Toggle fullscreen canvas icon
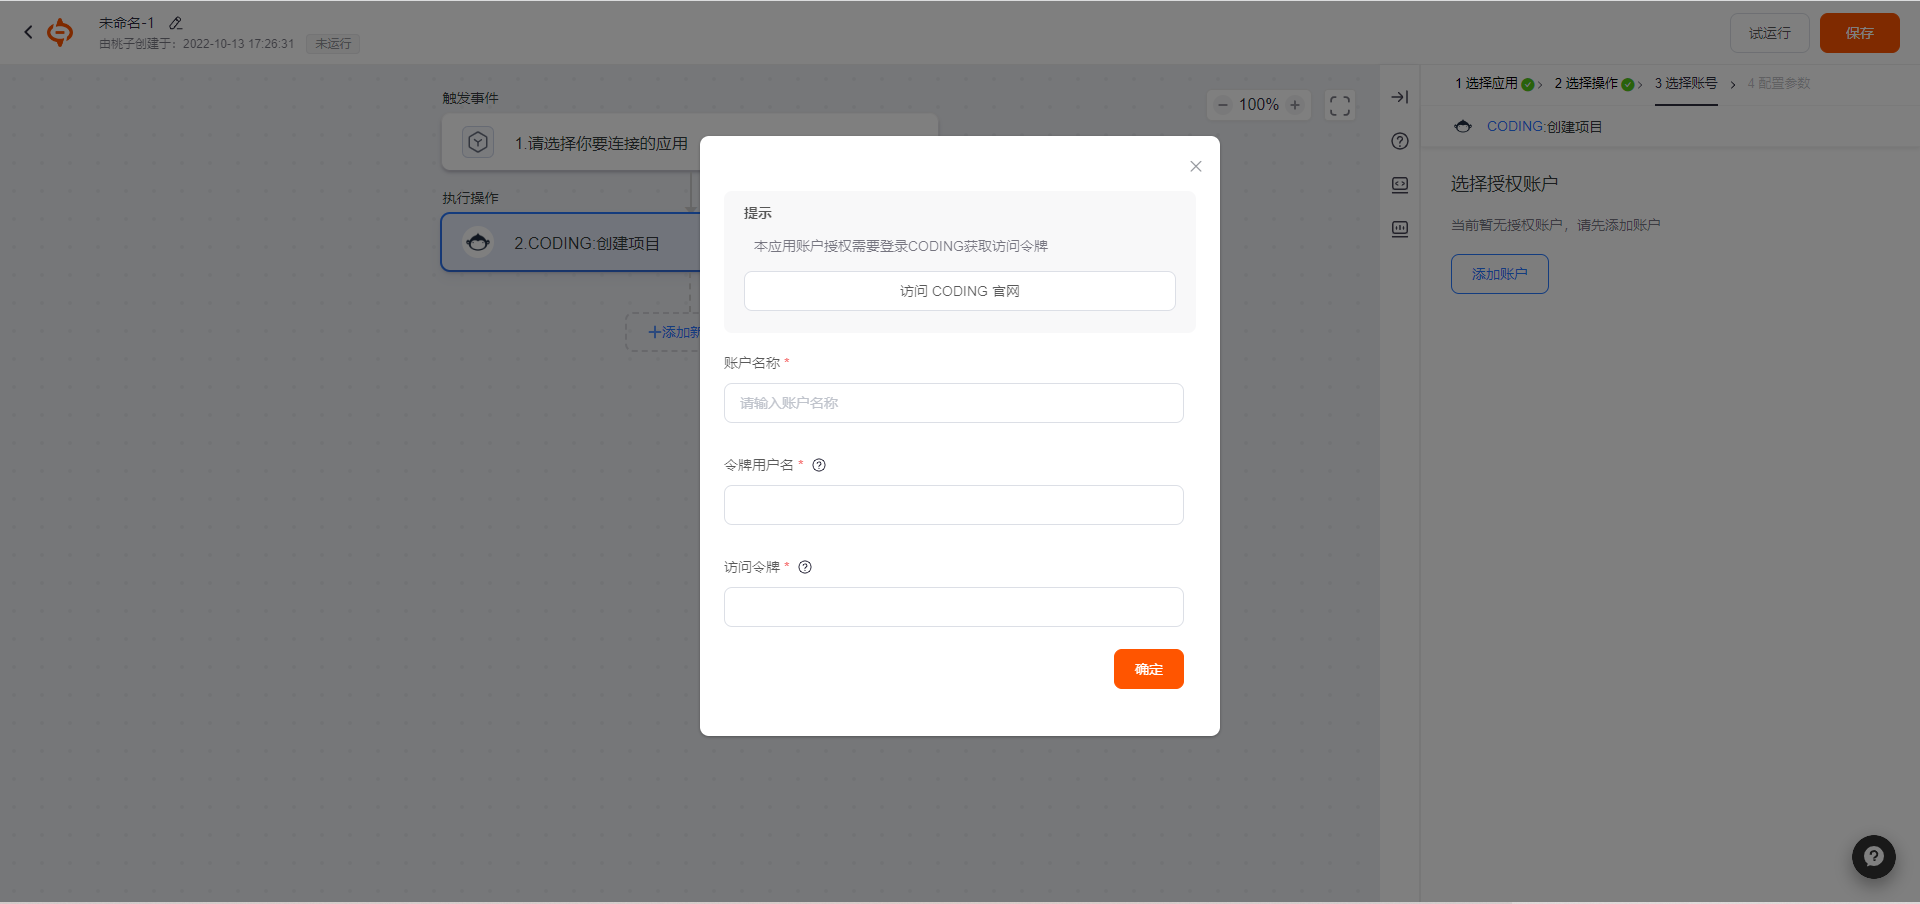1920x904 pixels. click(x=1340, y=105)
